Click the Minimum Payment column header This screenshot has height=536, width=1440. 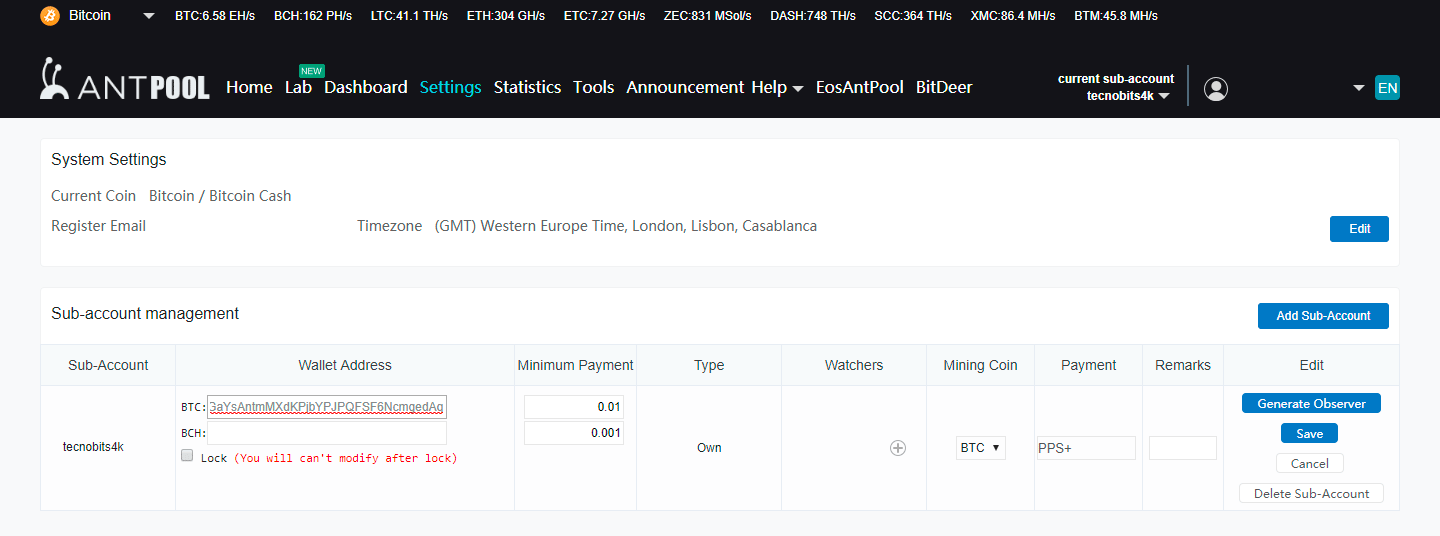click(x=575, y=365)
